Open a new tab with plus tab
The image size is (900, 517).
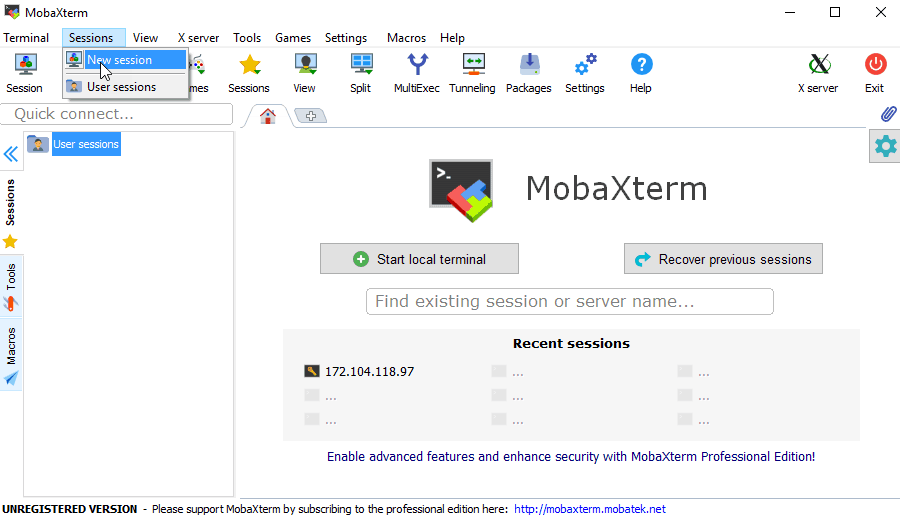click(x=311, y=116)
